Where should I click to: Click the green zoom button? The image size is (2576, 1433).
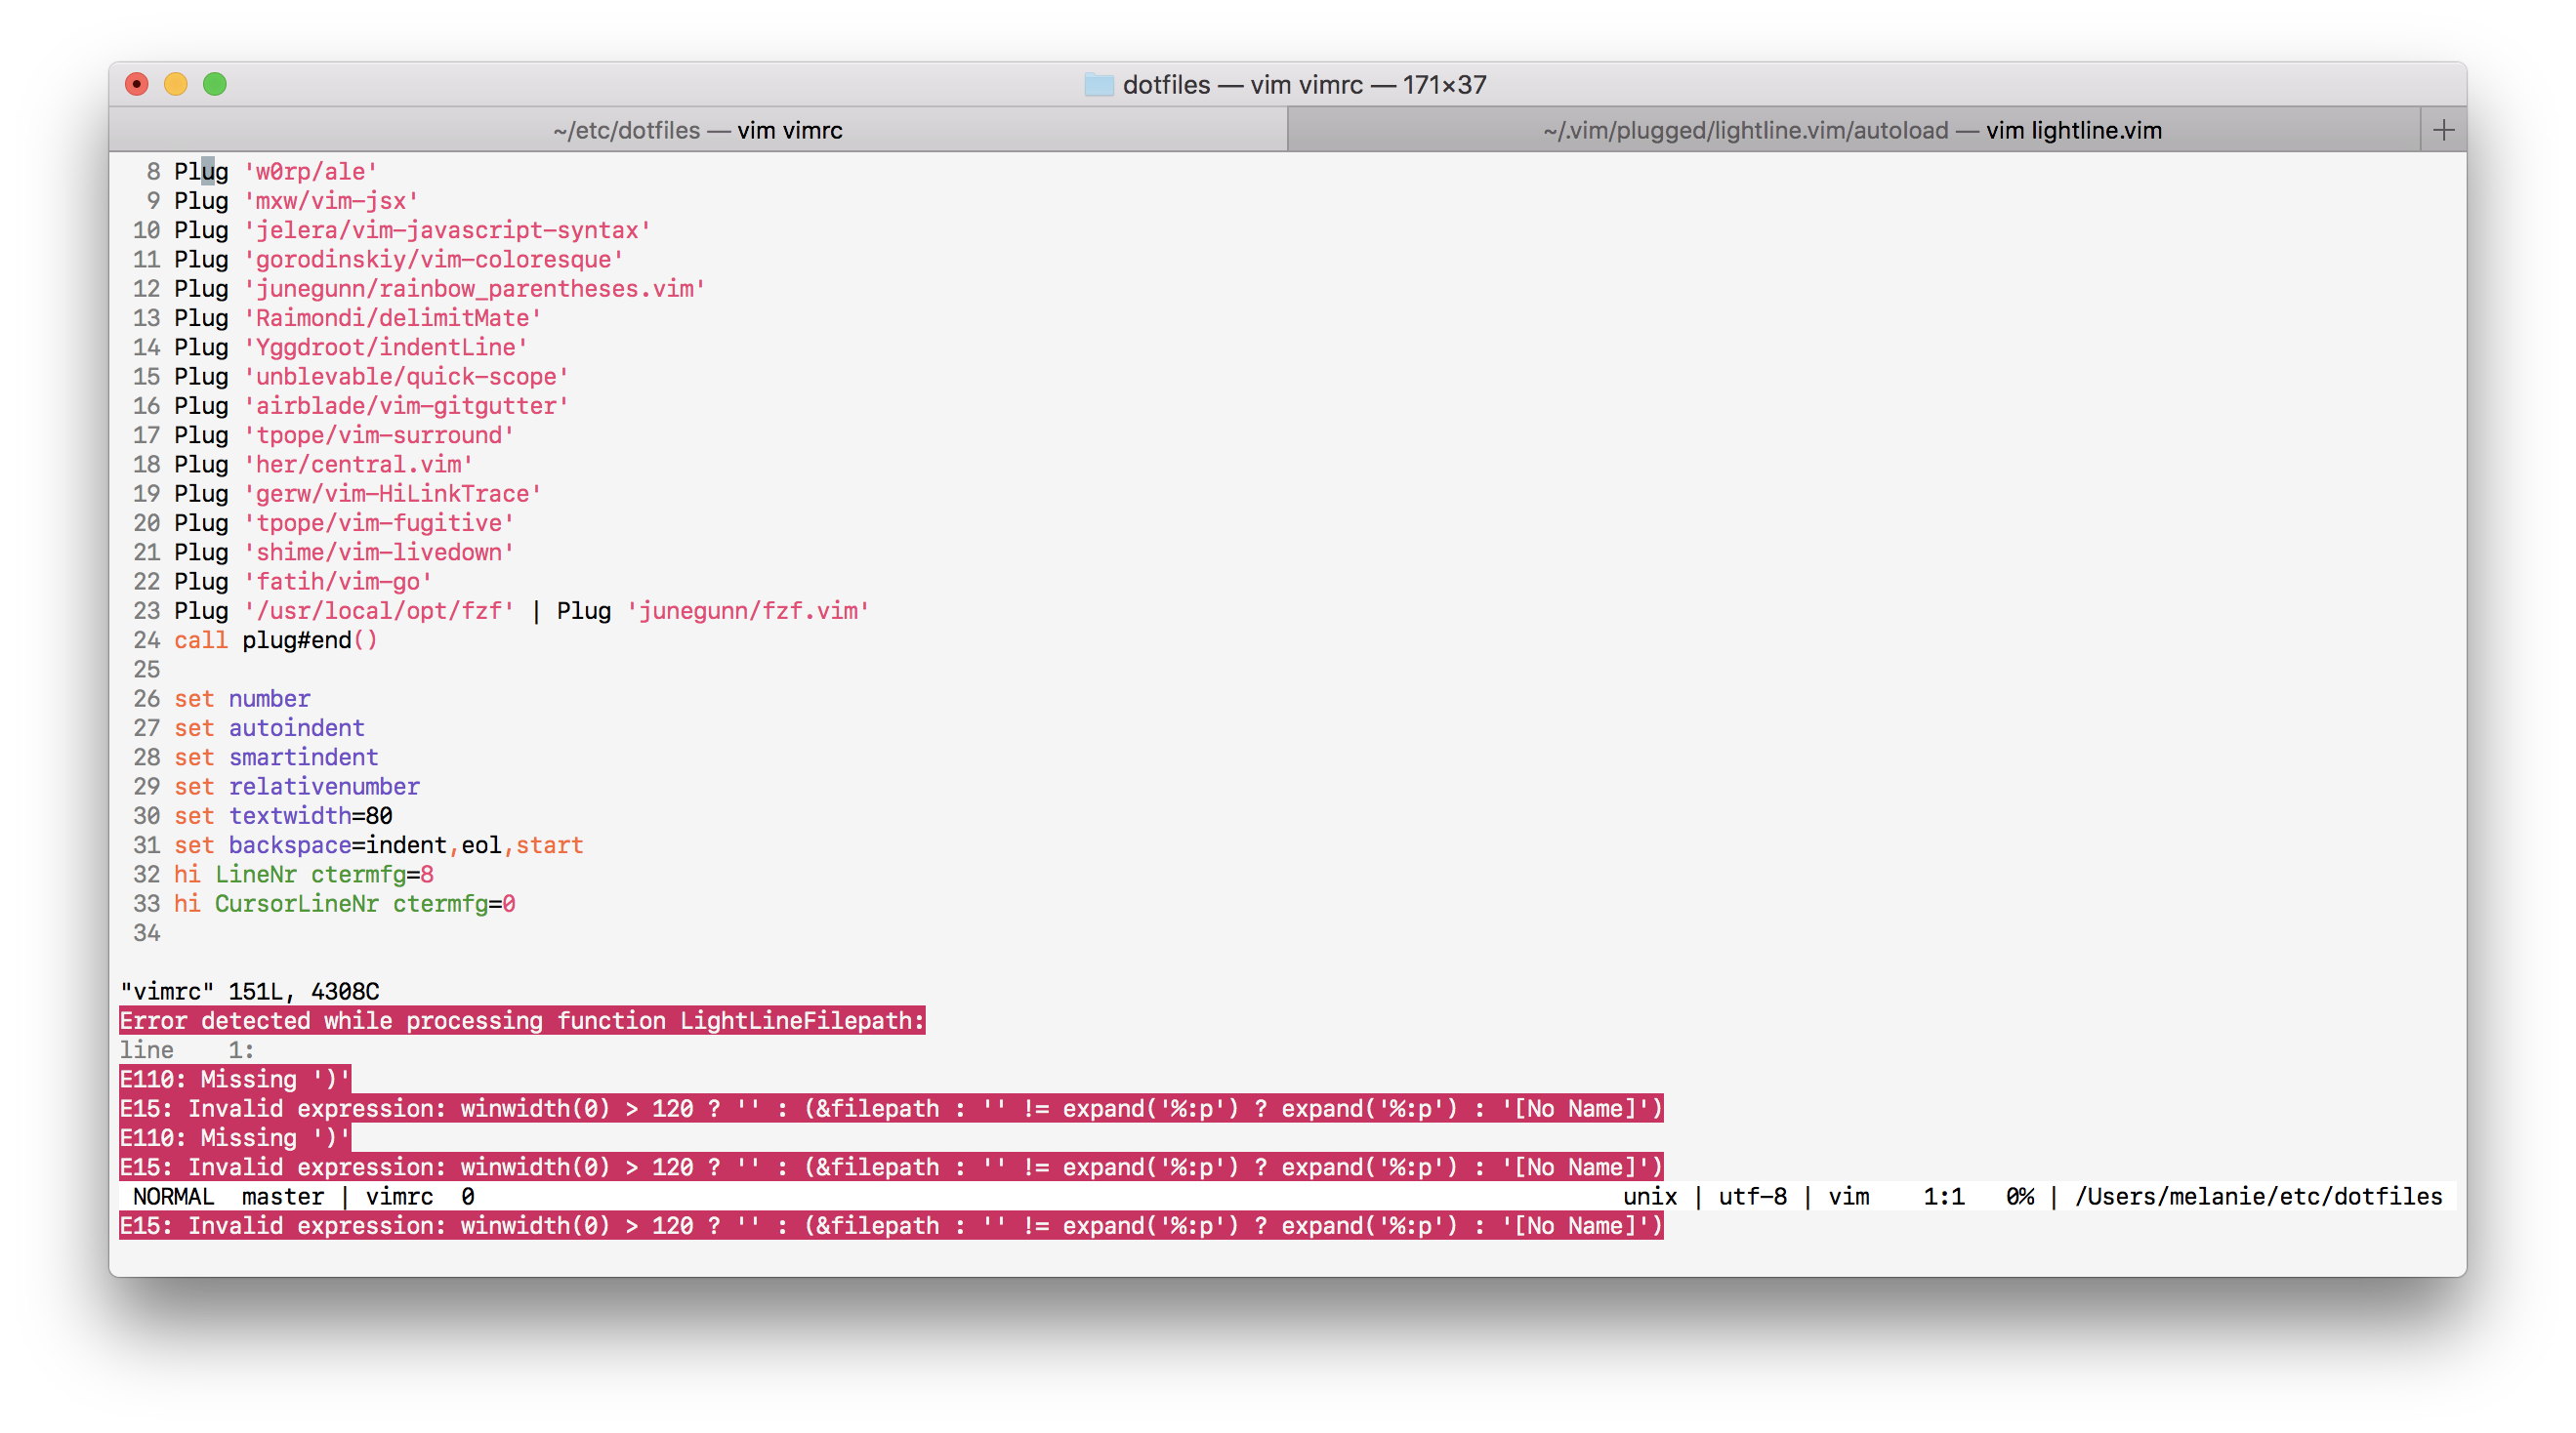point(216,85)
